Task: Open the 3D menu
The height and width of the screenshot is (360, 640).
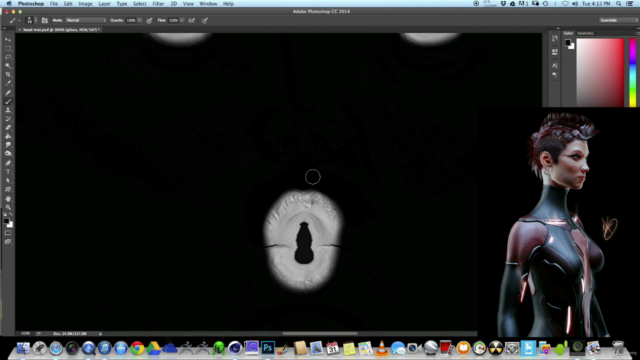Action: click(x=173, y=4)
